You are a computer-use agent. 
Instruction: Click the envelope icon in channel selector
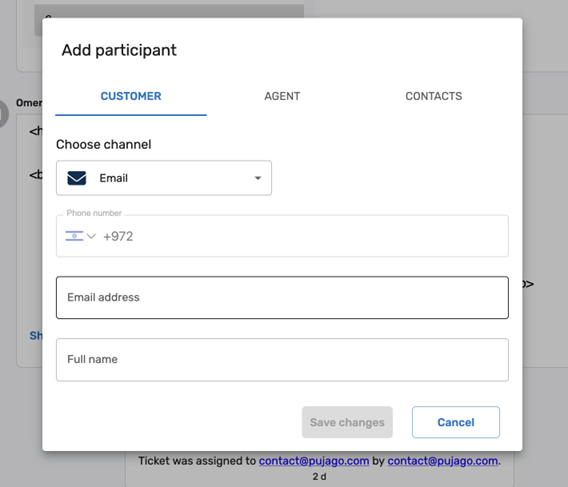click(x=76, y=178)
